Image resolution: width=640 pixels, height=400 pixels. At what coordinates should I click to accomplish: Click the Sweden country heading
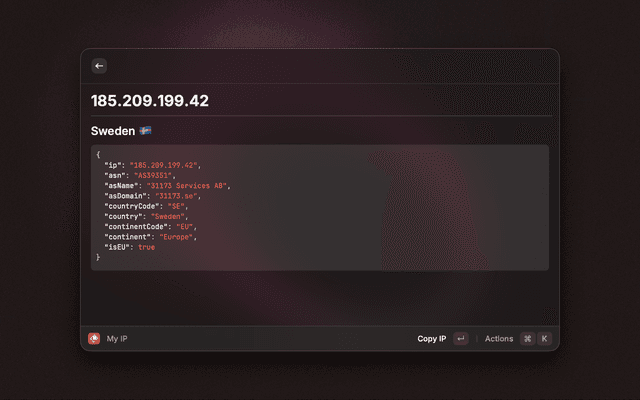tap(112, 131)
